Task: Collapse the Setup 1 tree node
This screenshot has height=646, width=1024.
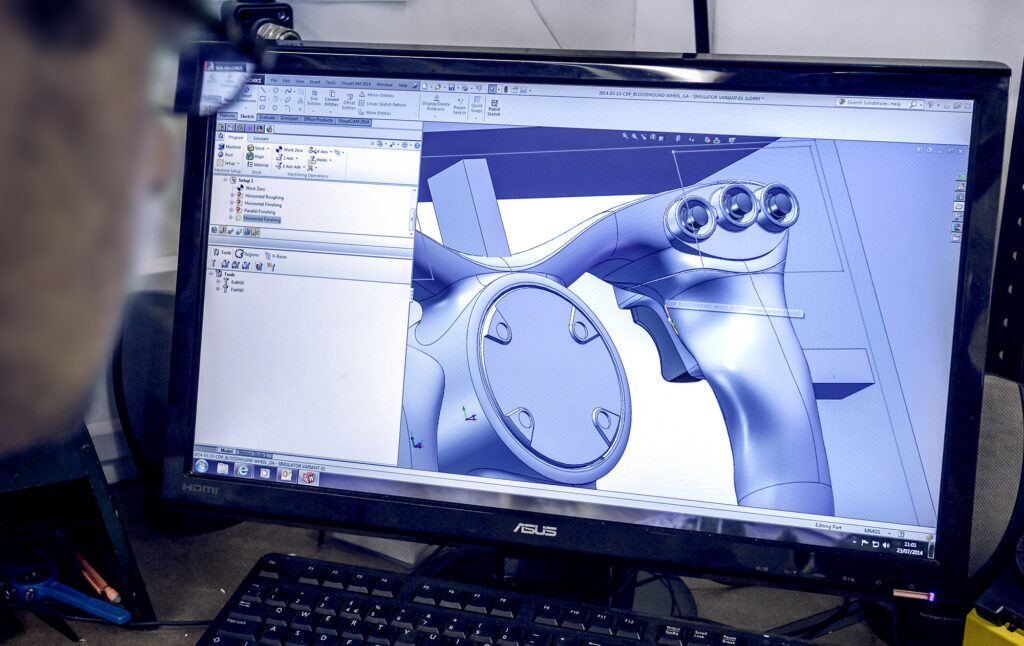Action: (x=224, y=179)
